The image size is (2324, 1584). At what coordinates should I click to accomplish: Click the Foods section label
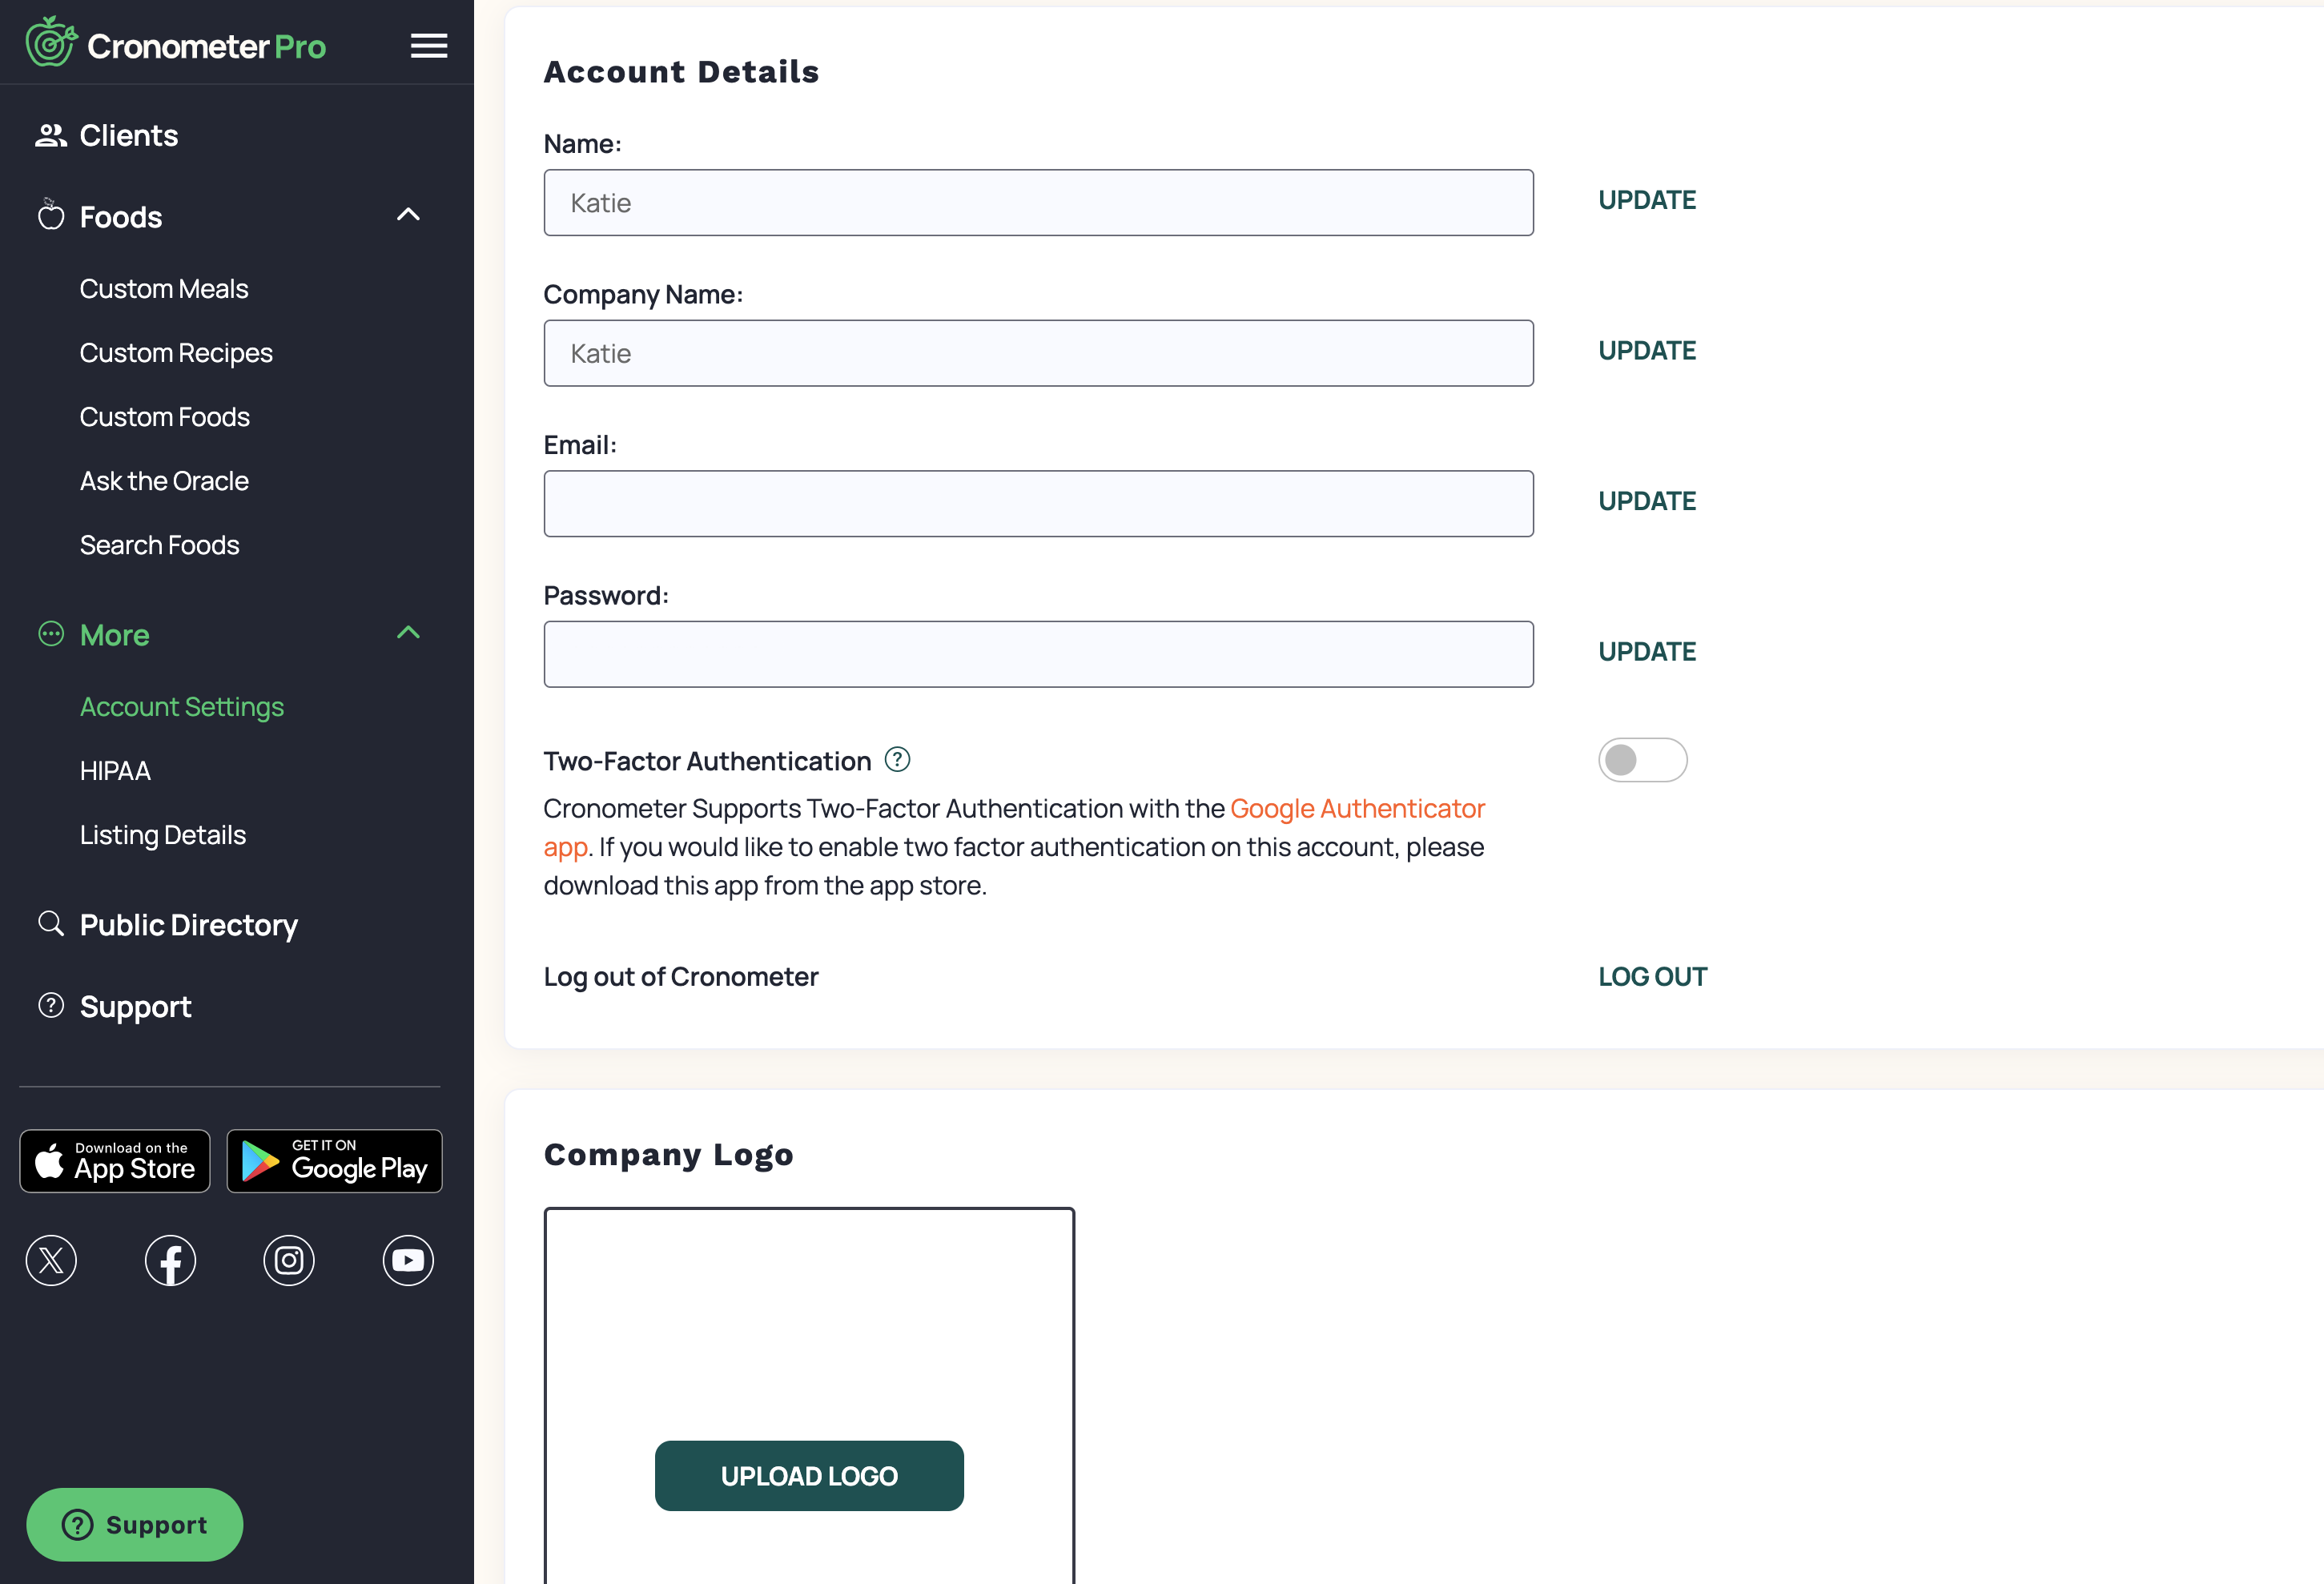(x=121, y=217)
